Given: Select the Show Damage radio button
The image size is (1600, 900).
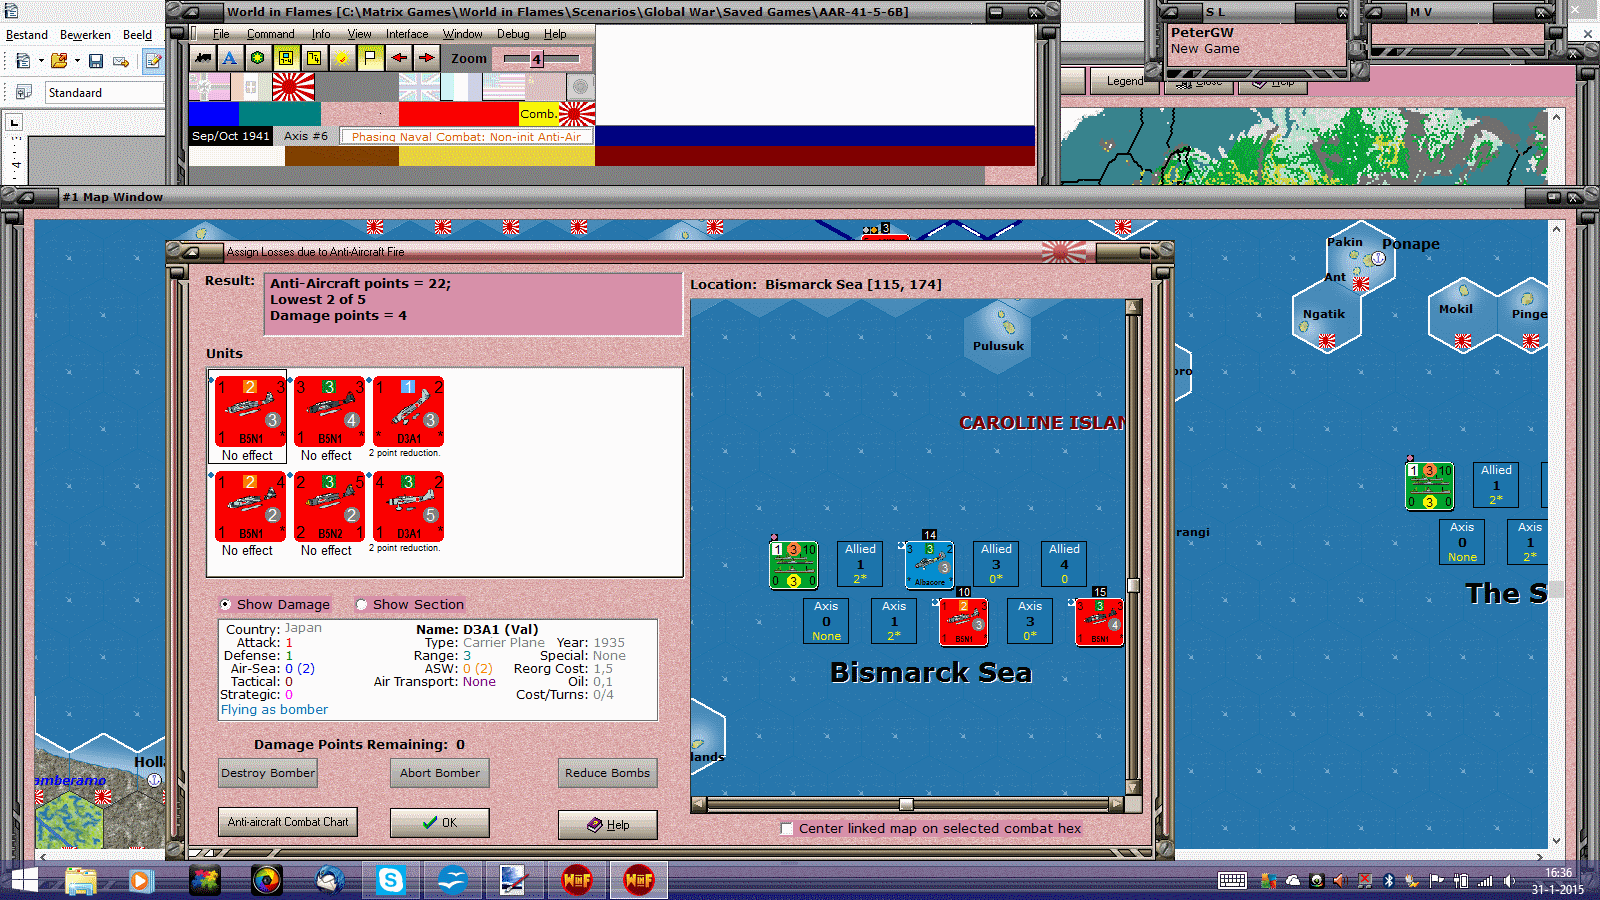Looking at the screenshot, I should click(225, 604).
